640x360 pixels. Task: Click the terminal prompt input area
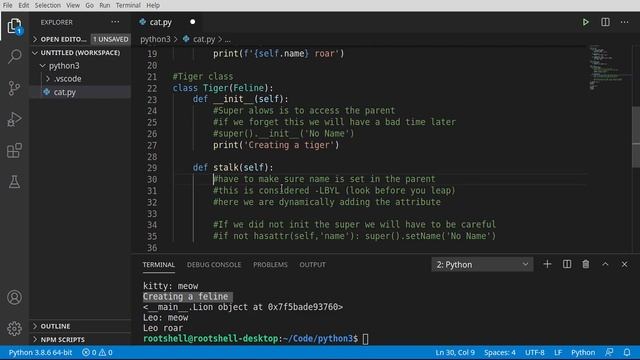(x=365, y=339)
